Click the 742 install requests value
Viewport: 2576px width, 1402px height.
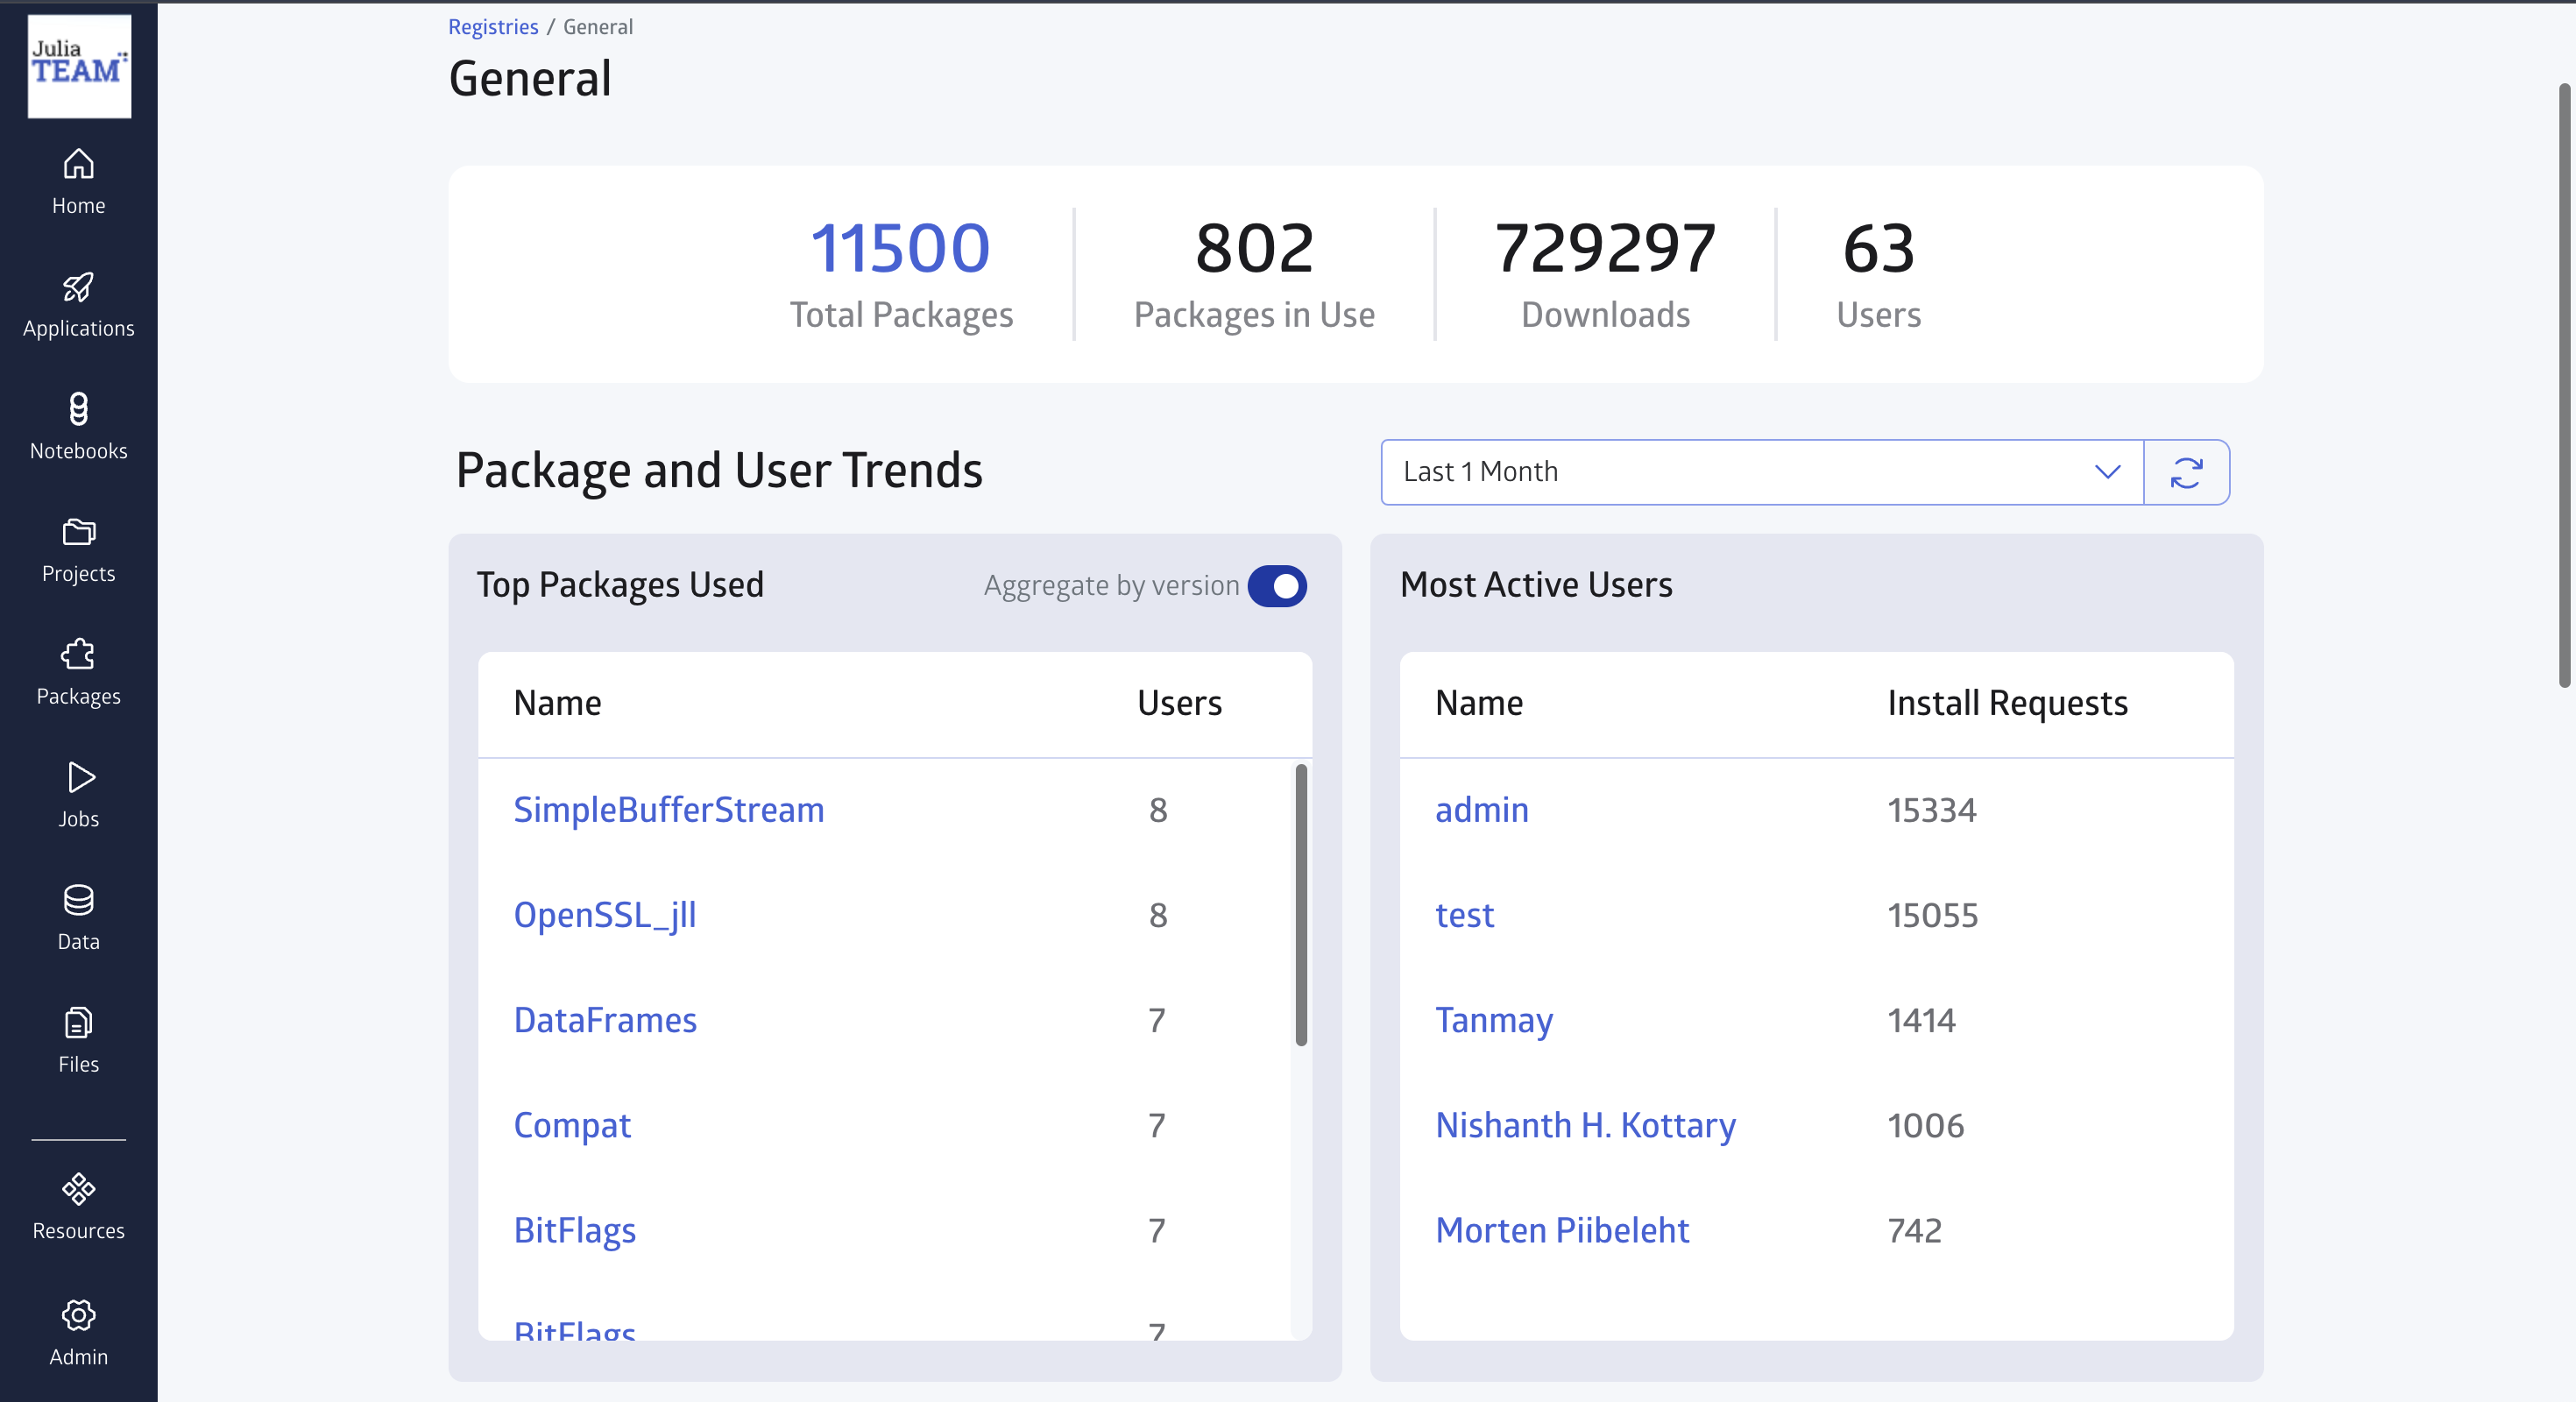[1914, 1230]
